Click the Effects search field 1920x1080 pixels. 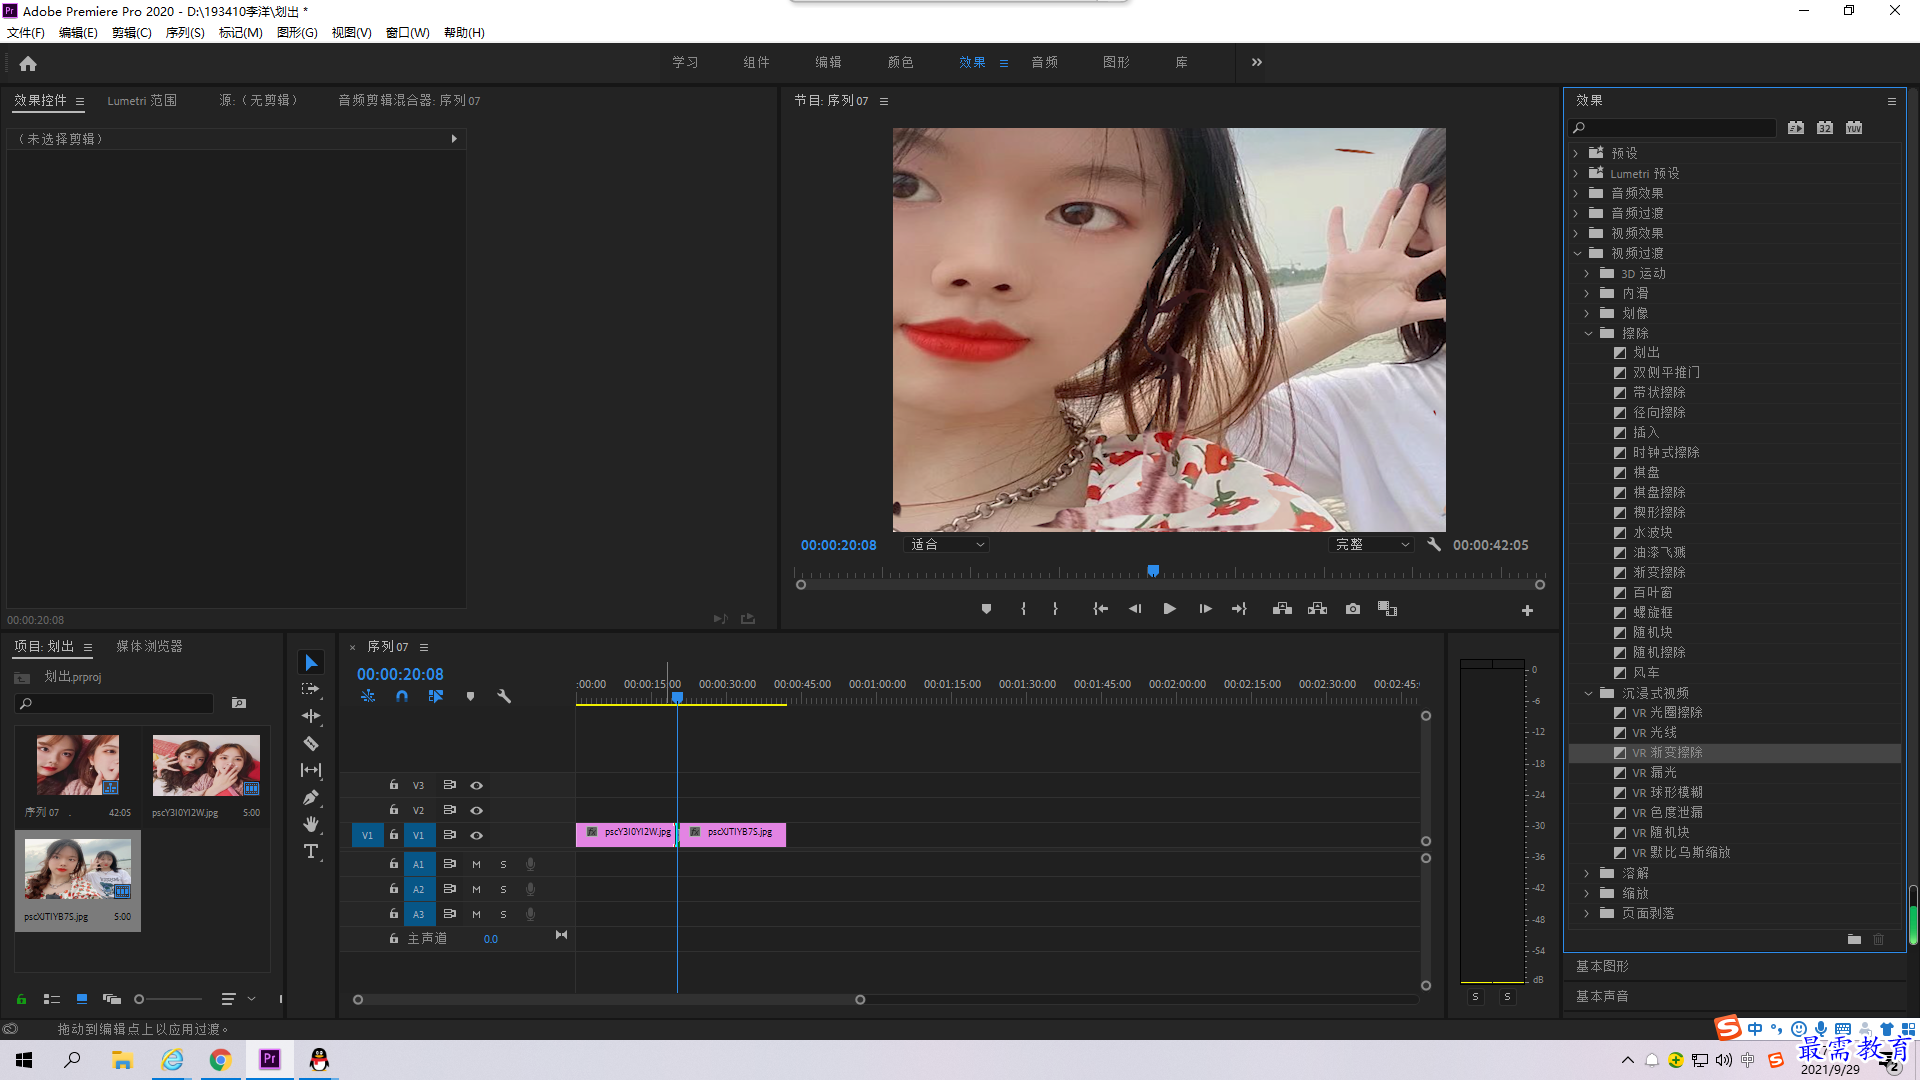[x=1673, y=128]
